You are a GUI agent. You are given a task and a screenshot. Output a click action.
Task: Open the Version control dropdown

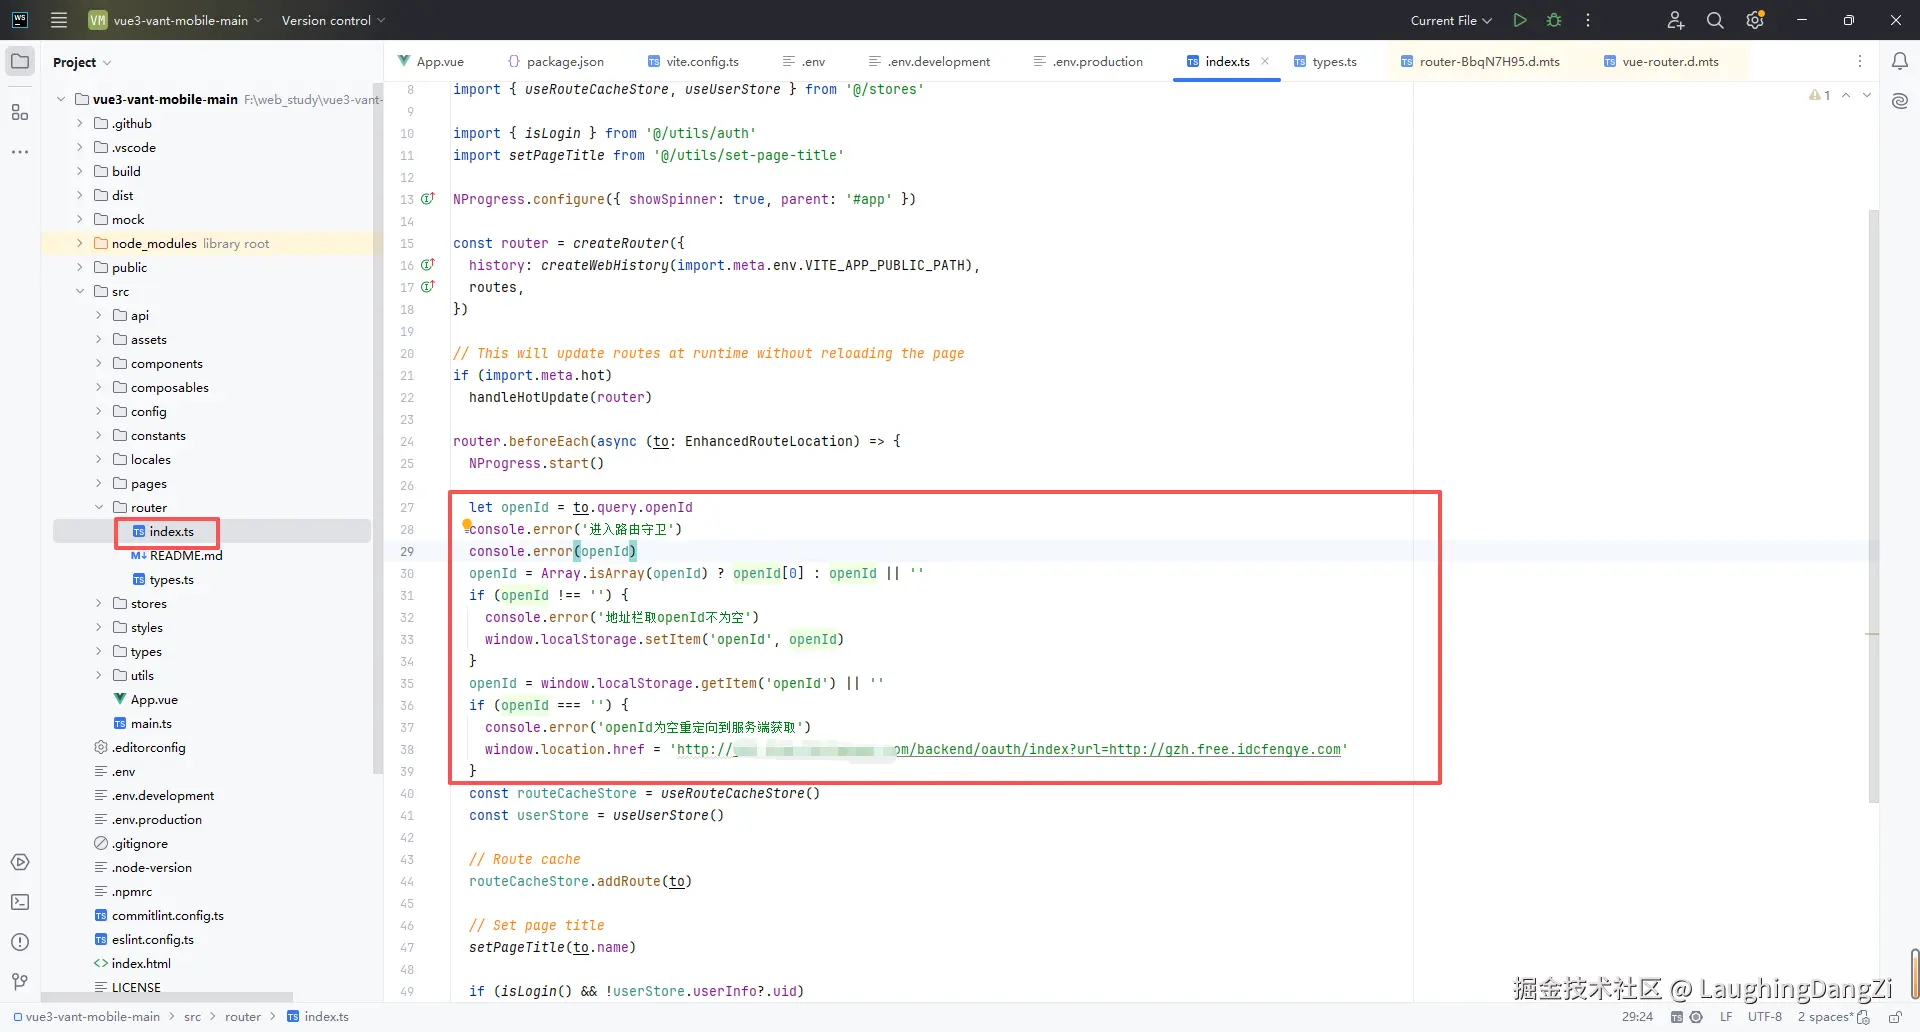click(333, 20)
